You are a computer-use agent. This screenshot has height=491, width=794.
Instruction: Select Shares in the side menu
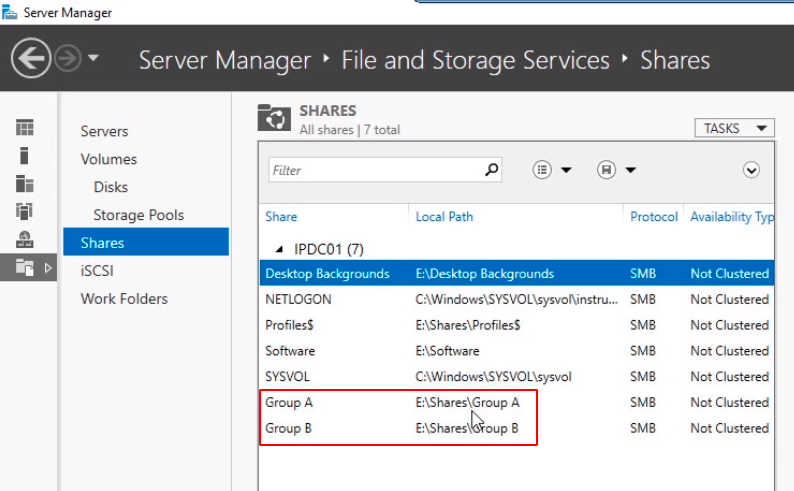(x=146, y=242)
